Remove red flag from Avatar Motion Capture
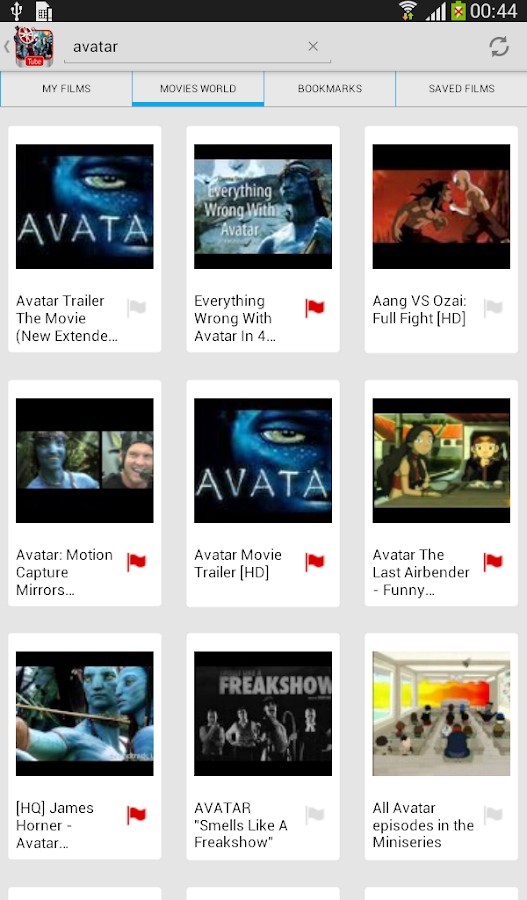 137,562
